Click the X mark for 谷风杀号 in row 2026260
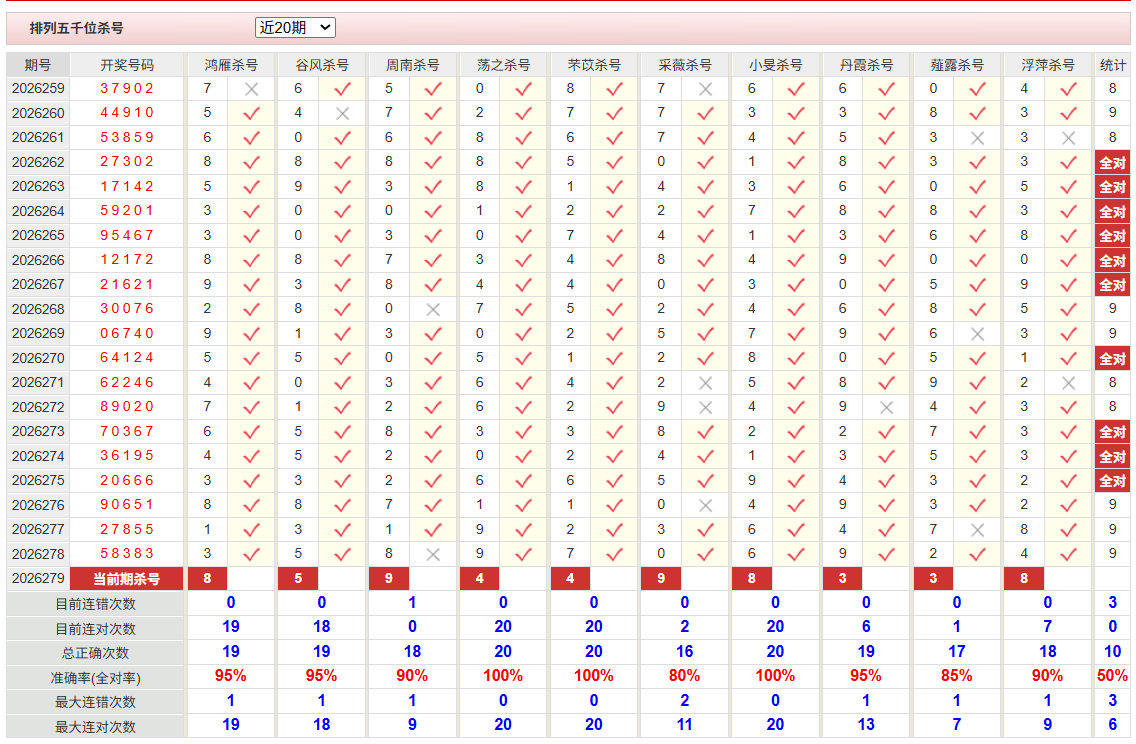Viewport: 1136px width, 744px height. tap(342, 114)
